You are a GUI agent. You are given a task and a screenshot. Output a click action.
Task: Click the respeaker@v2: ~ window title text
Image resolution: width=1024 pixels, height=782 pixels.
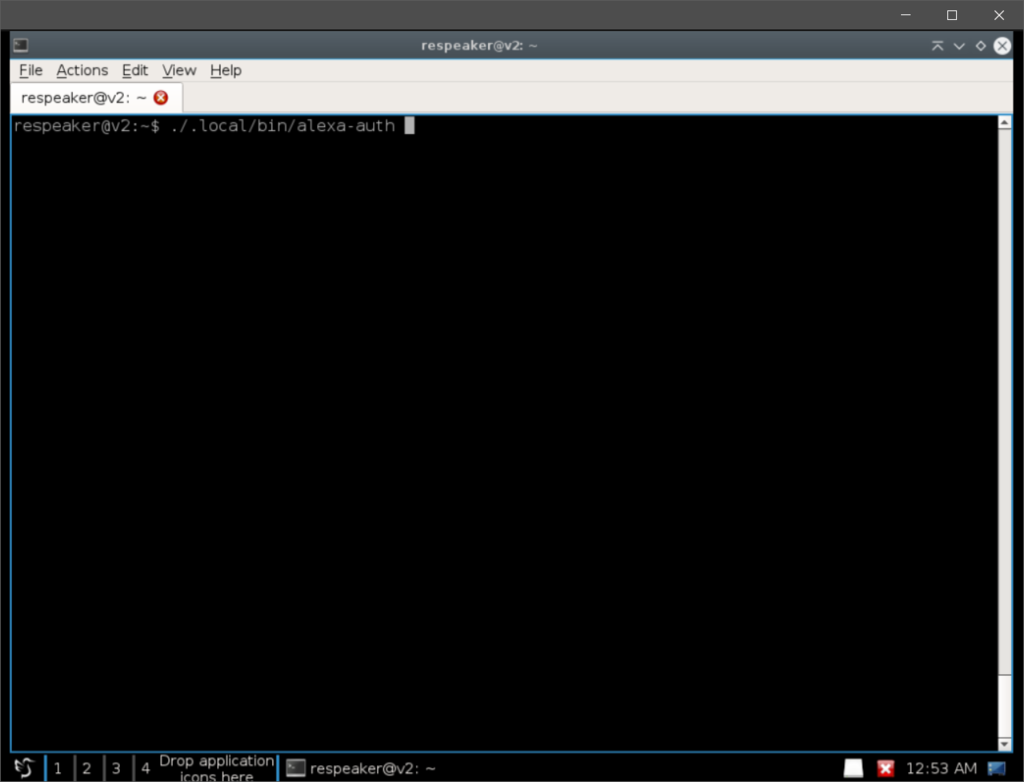click(x=479, y=46)
